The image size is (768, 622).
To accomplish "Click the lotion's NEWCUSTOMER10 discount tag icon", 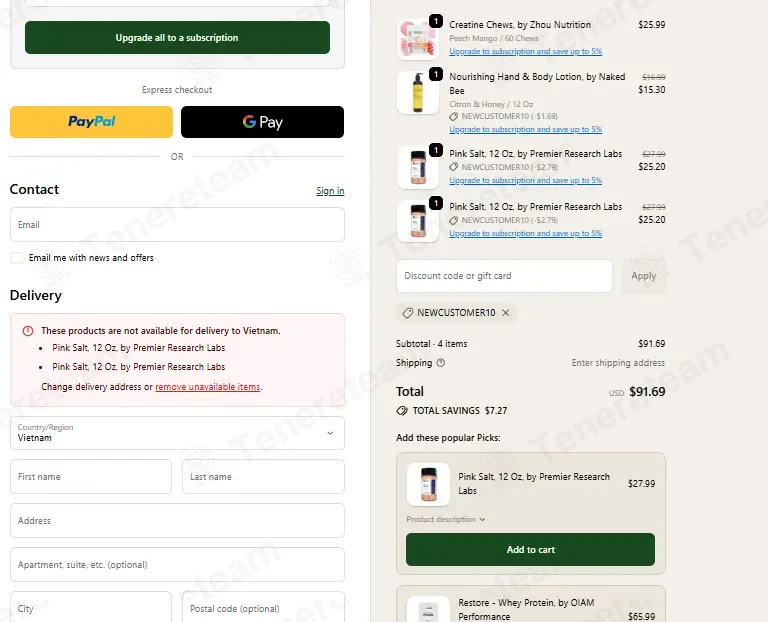I will (x=454, y=117).
